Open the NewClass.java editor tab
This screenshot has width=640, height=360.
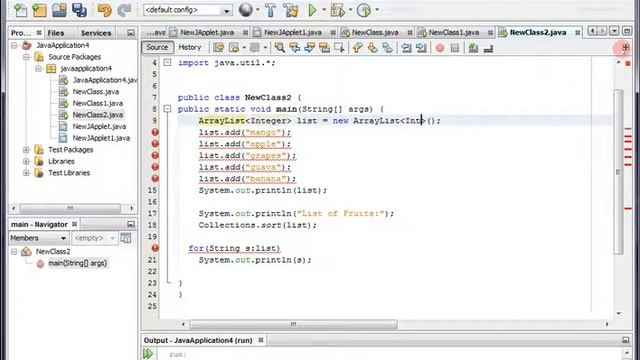[375, 32]
